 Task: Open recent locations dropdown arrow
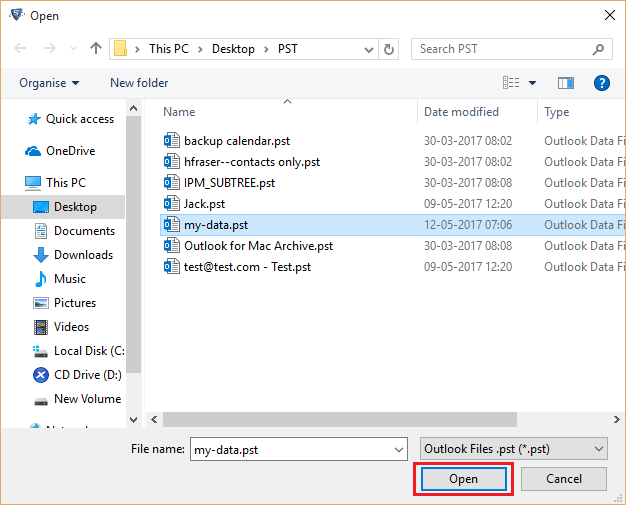(73, 49)
